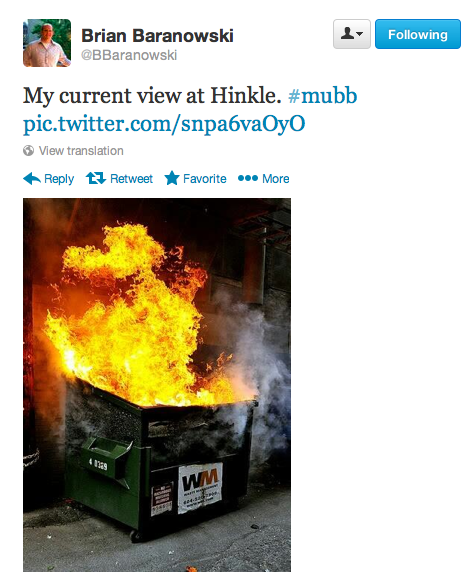Mark tweet using the Favorite label
Image resolution: width=475 pixels, height=586 pixels.
205,179
